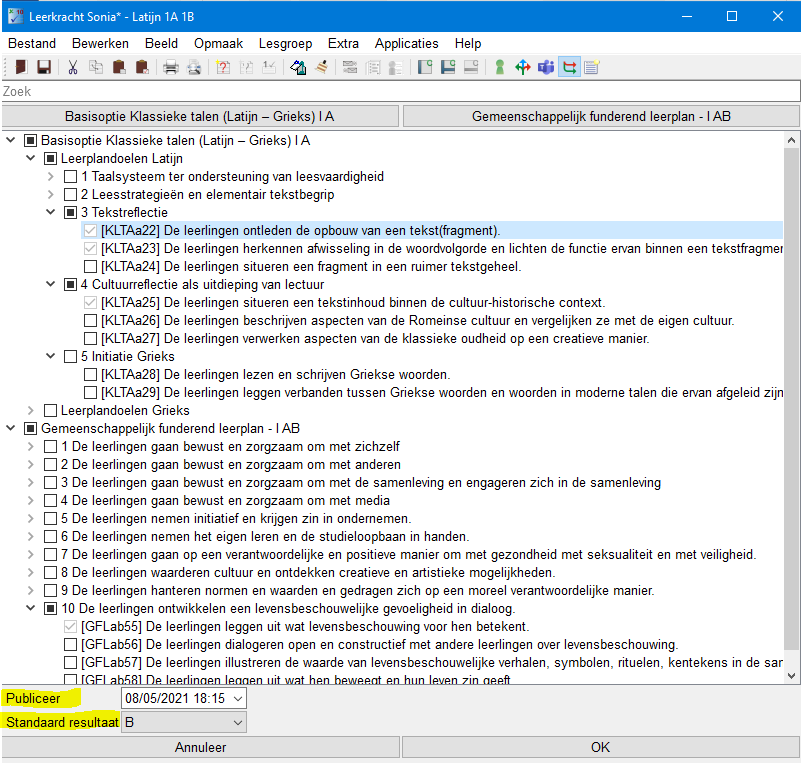The height and width of the screenshot is (763, 801).
Task: Open the Bestand menu
Action: tap(32, 44)
